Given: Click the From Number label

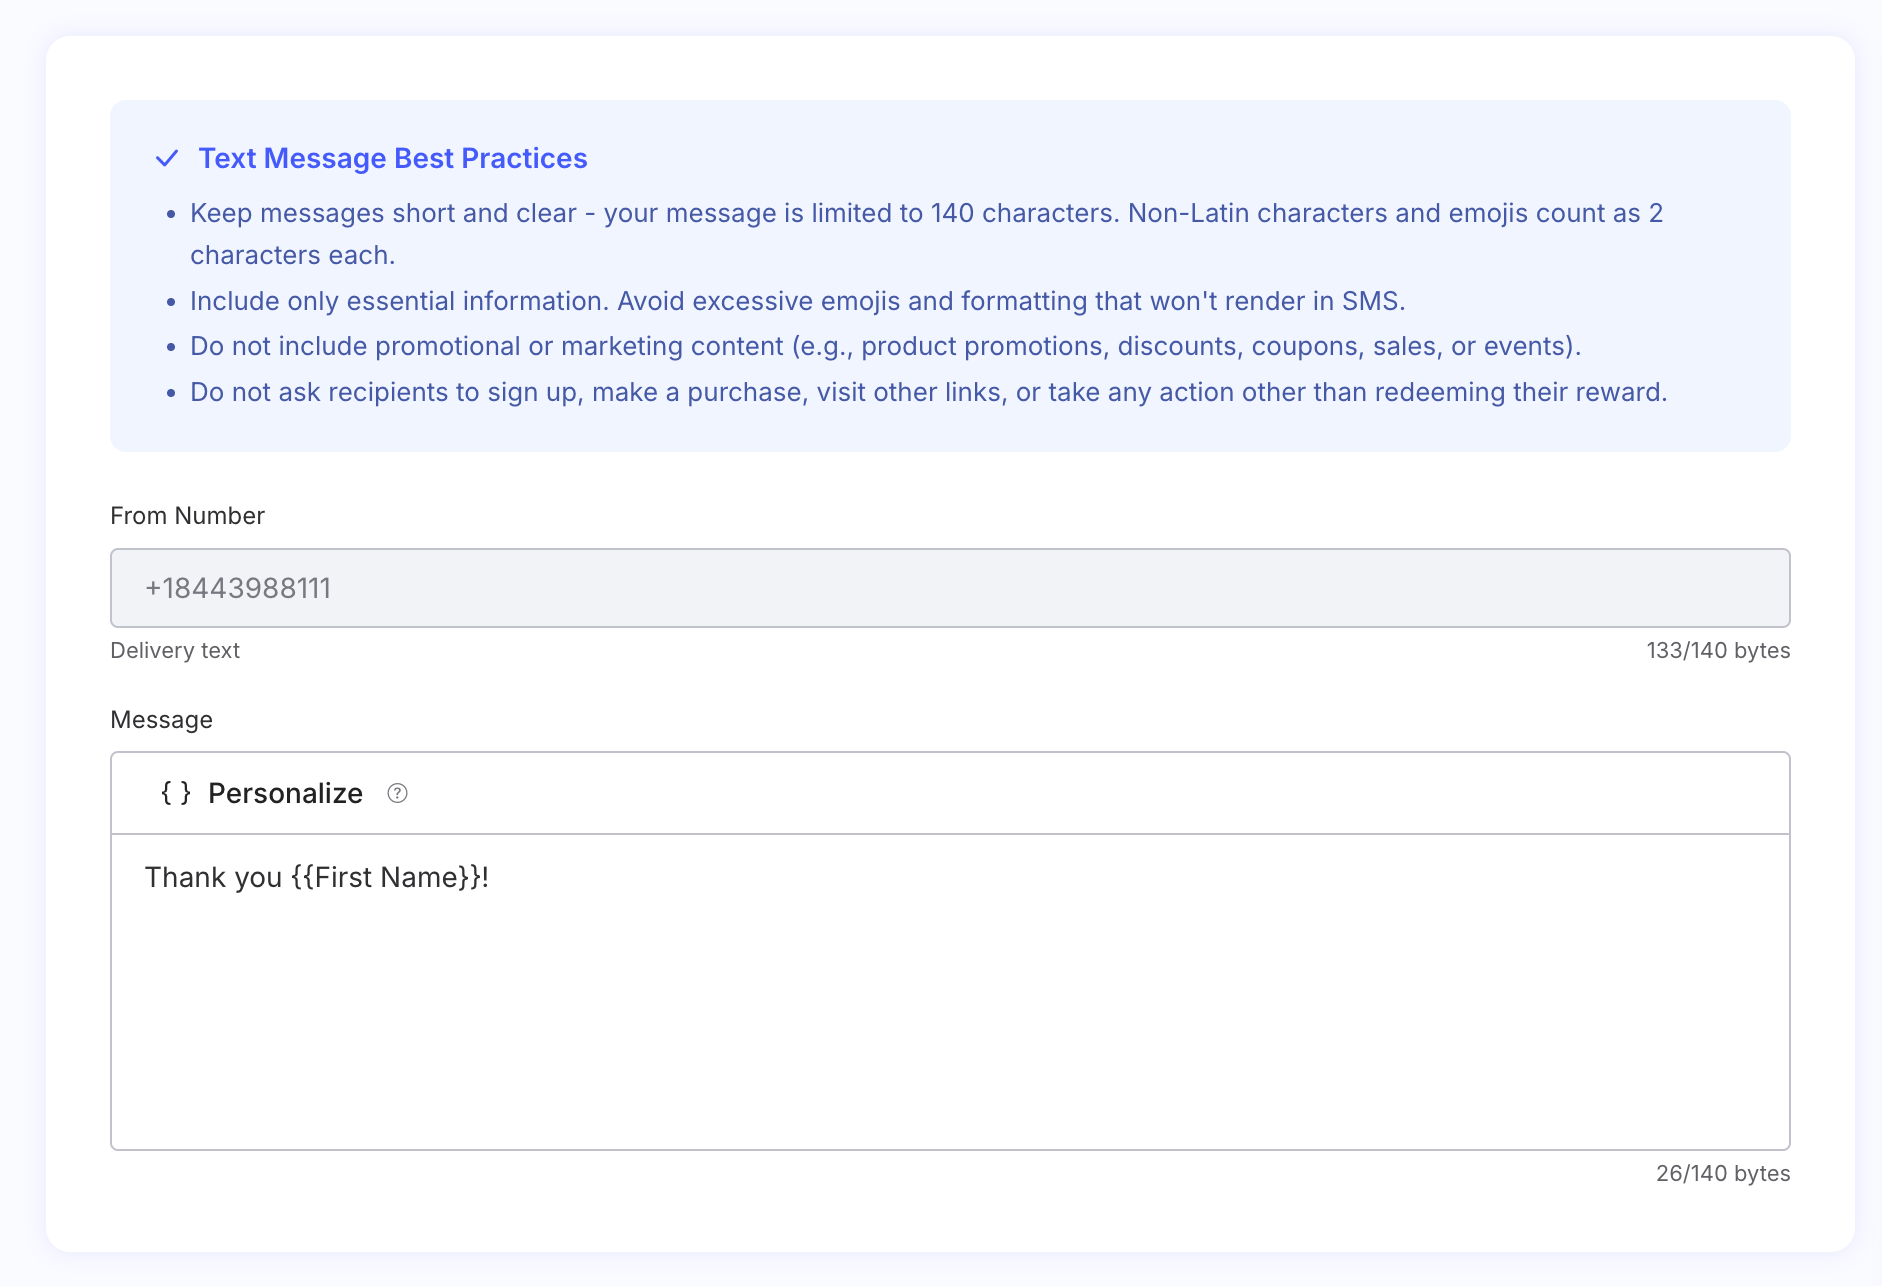Looking at the screenshot, I should [x=187, y=516].
